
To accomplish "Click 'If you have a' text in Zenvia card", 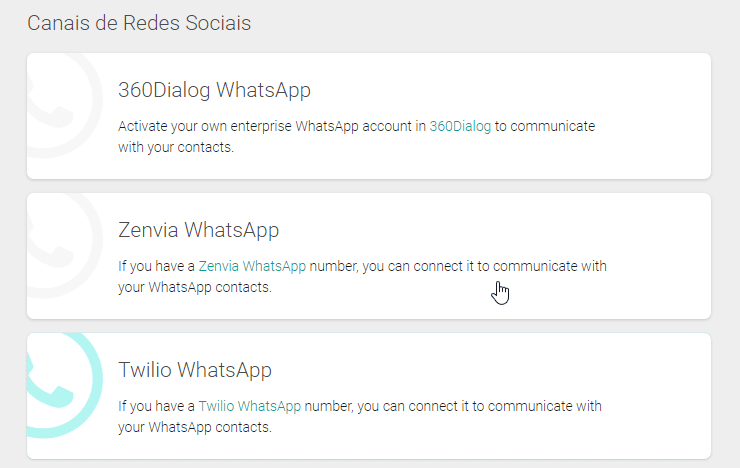I will pos(156,267).
